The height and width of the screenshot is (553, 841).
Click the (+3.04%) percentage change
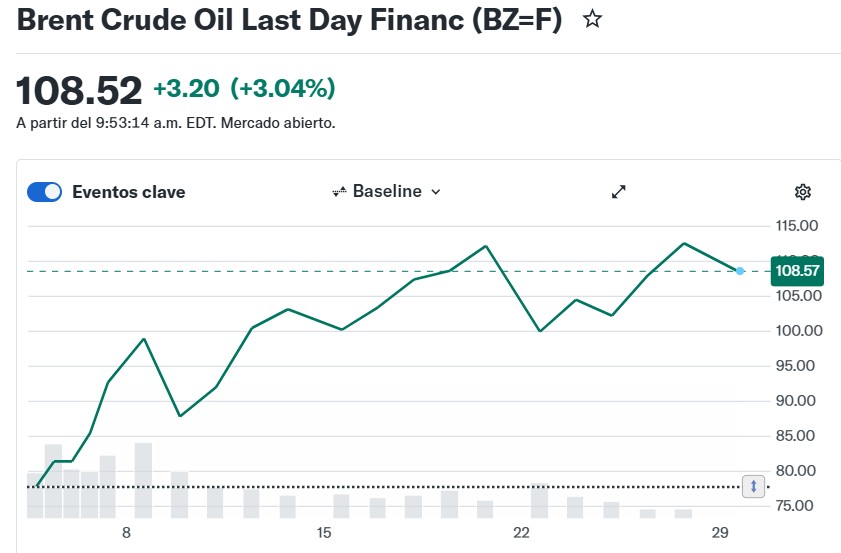click(283, 89)
